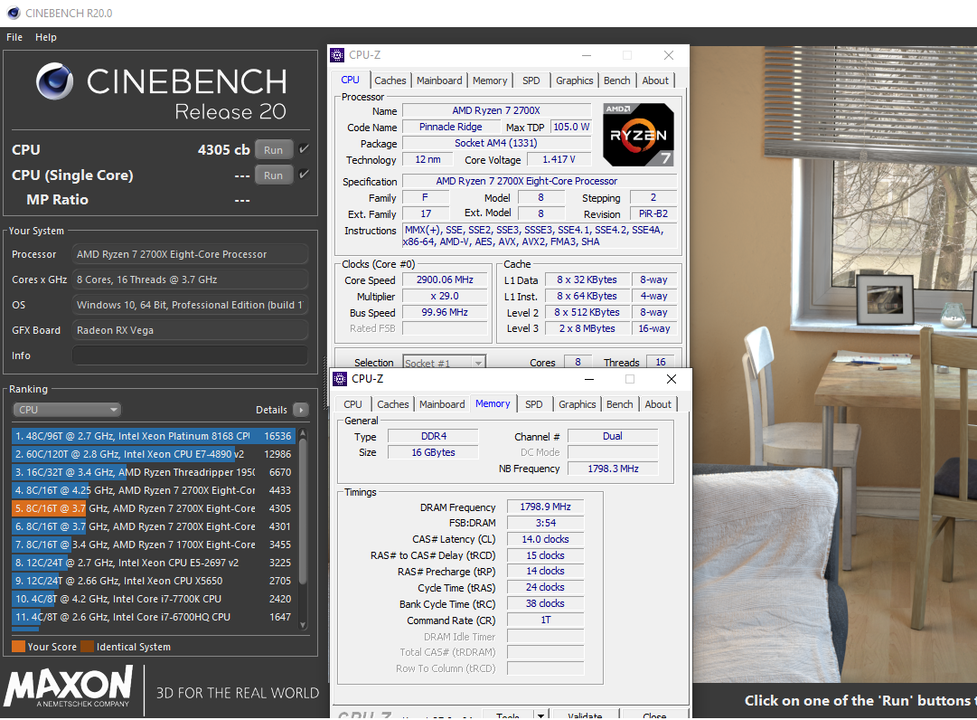Open About tab in upper CPU-Z window
The image size is (977, 720).
[655, 80]
